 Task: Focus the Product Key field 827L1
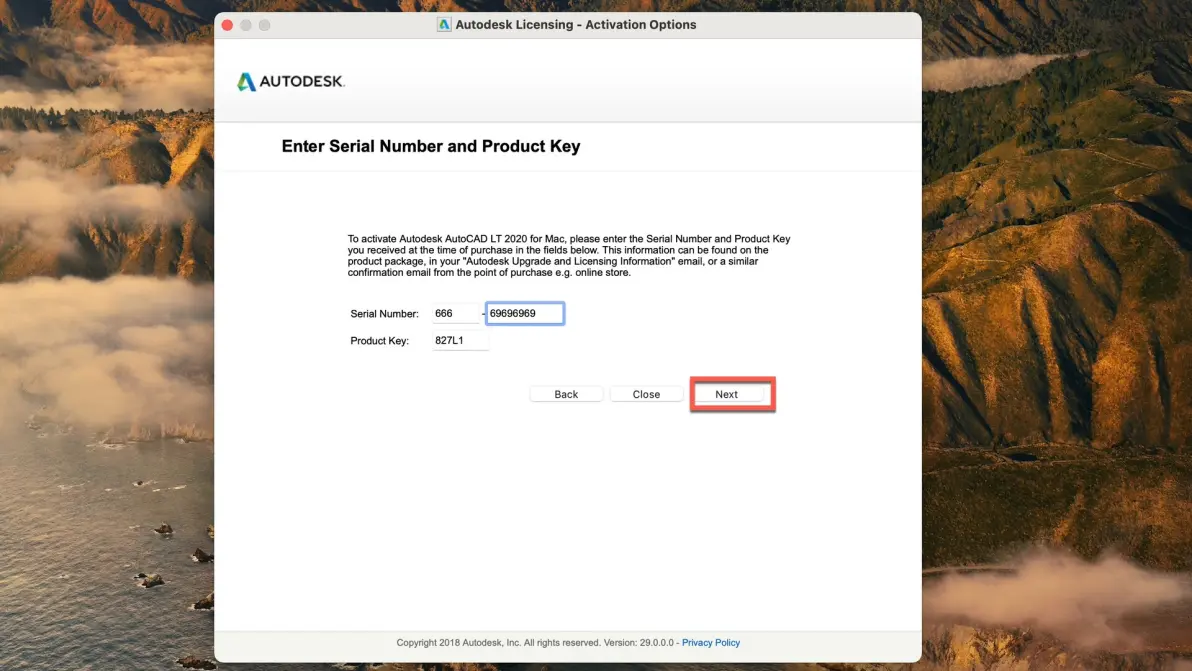pyautogui.click(x=460, y=340)
